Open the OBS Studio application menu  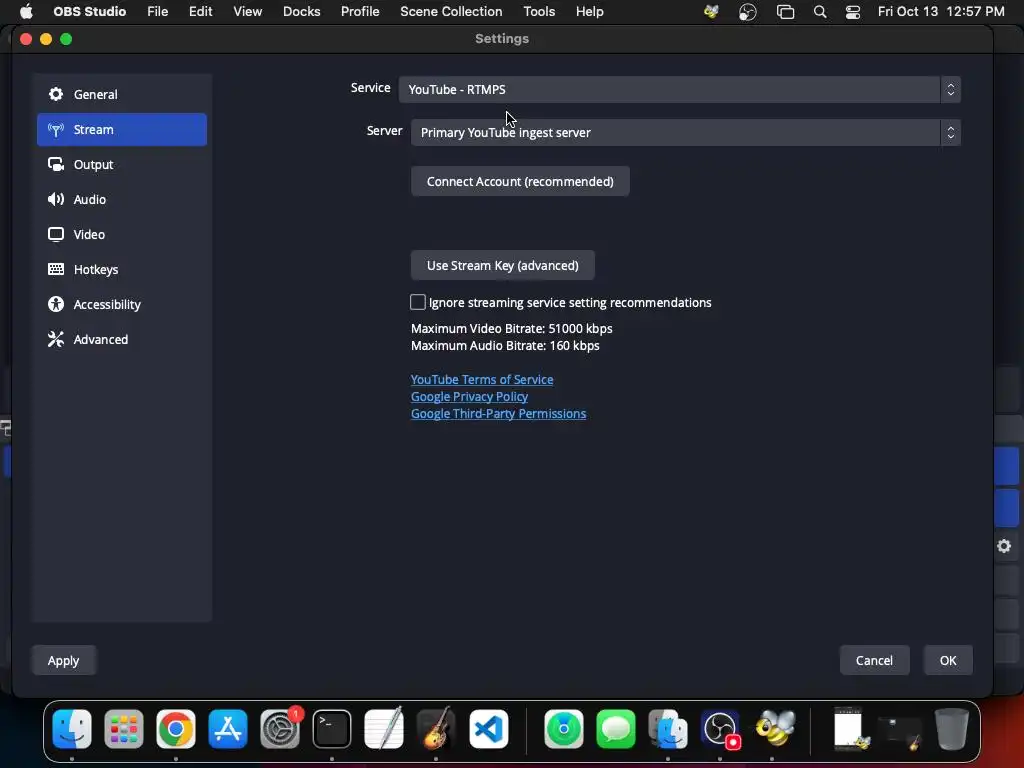tap(89, 12)
